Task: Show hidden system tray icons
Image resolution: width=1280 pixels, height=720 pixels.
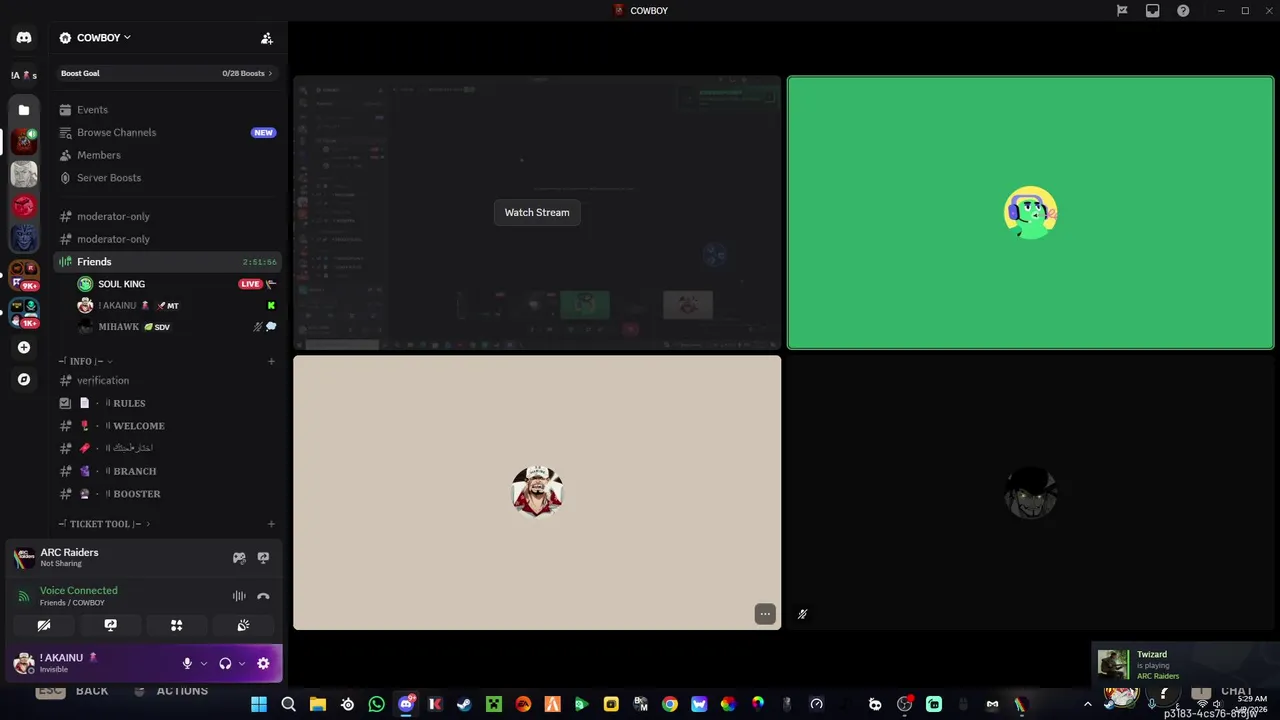Action: (1088, 704)
